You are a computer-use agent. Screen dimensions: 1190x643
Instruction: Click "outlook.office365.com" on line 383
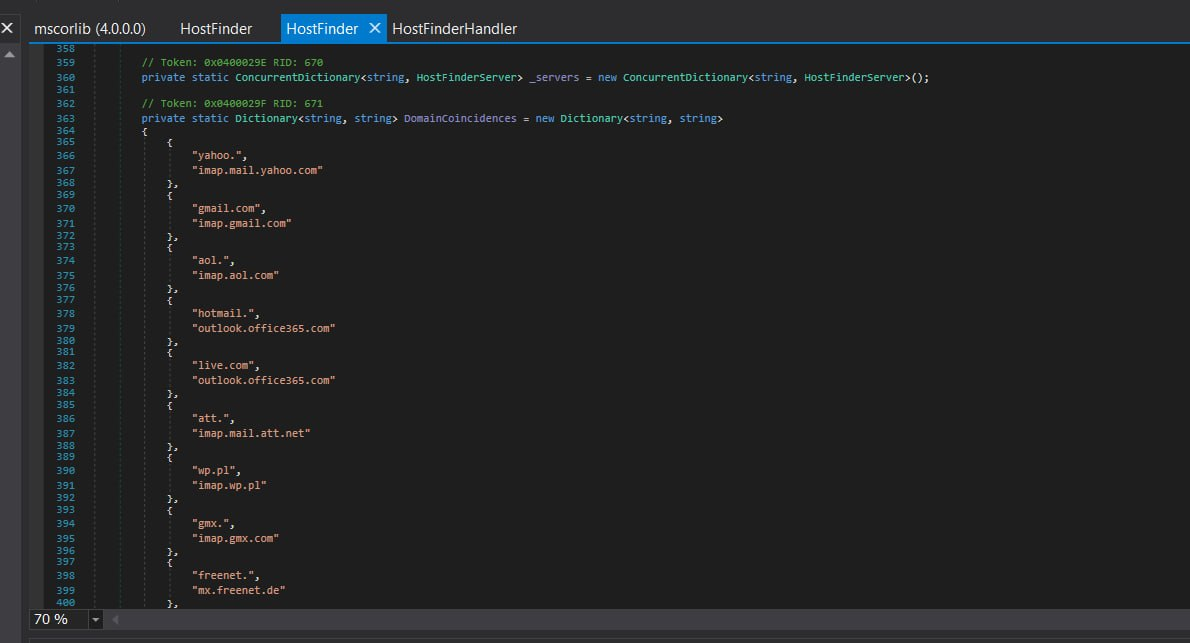(x=263, y=380)
